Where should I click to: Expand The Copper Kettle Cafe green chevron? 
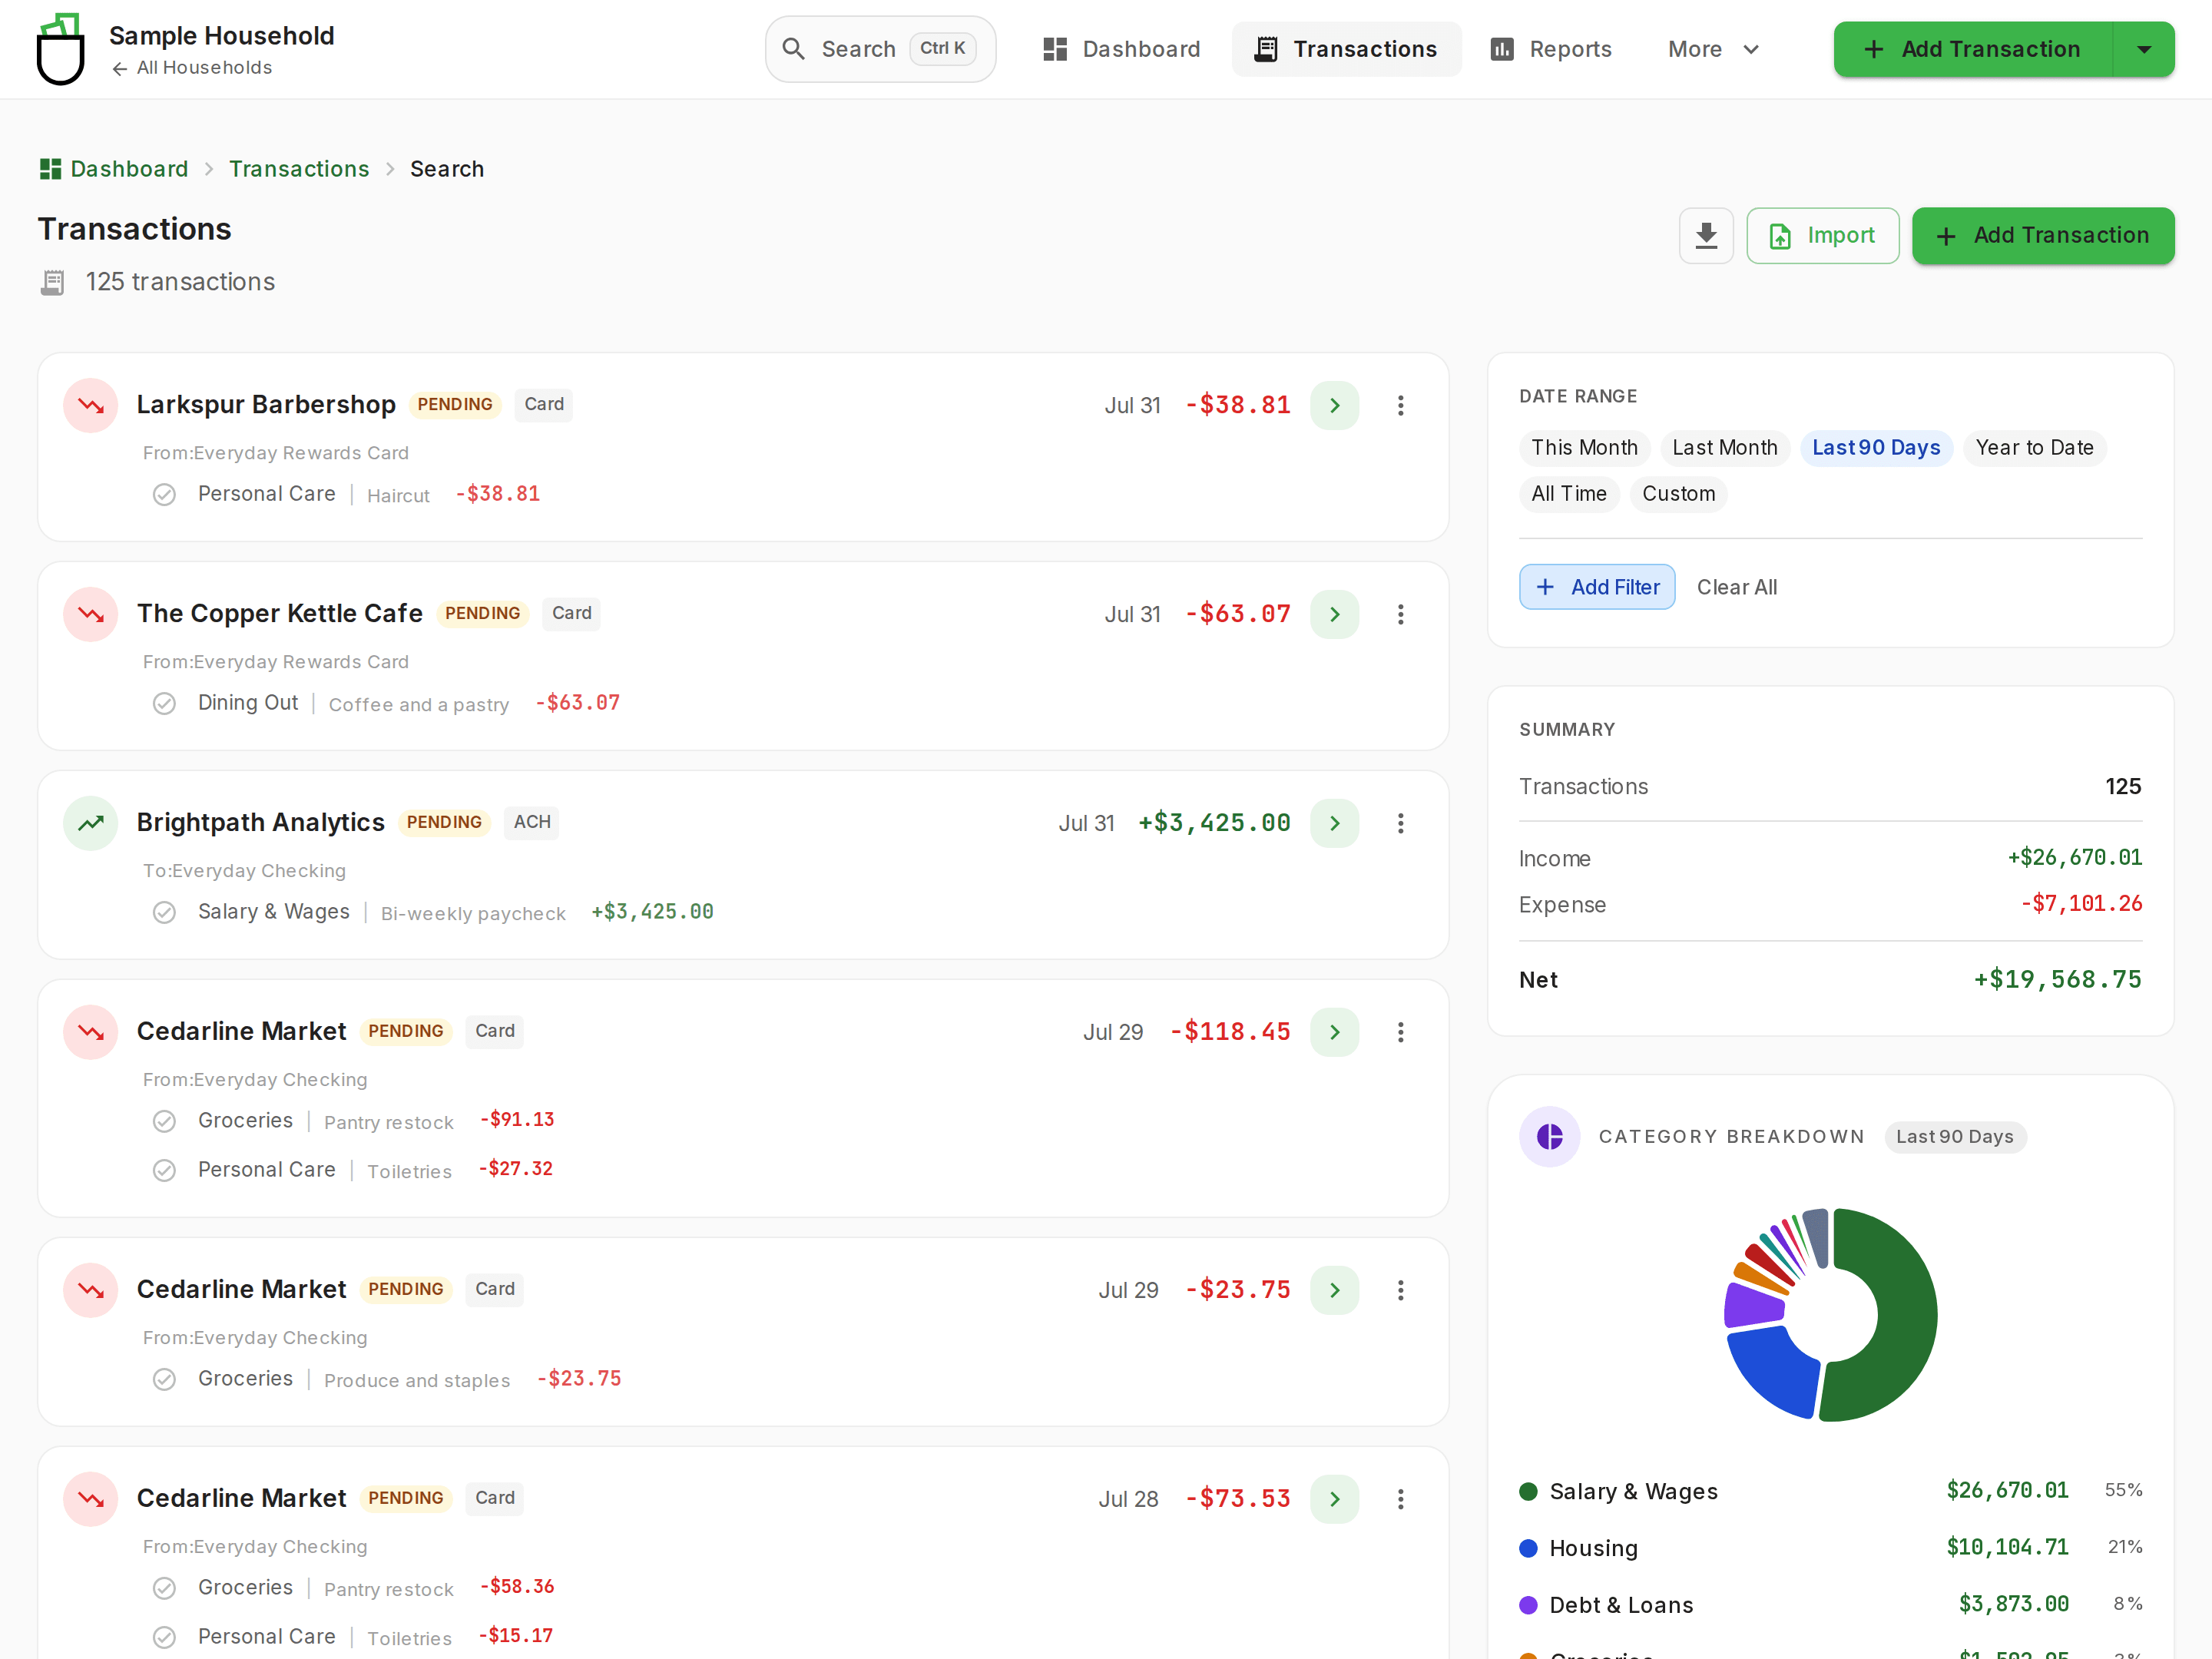(x=1335, y=614)
